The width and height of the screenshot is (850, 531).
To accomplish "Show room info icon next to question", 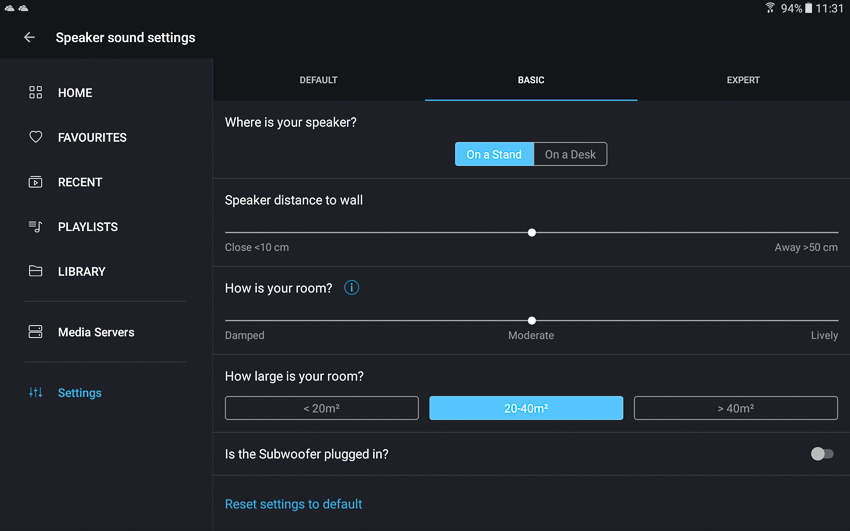I will tap(351, 288).
